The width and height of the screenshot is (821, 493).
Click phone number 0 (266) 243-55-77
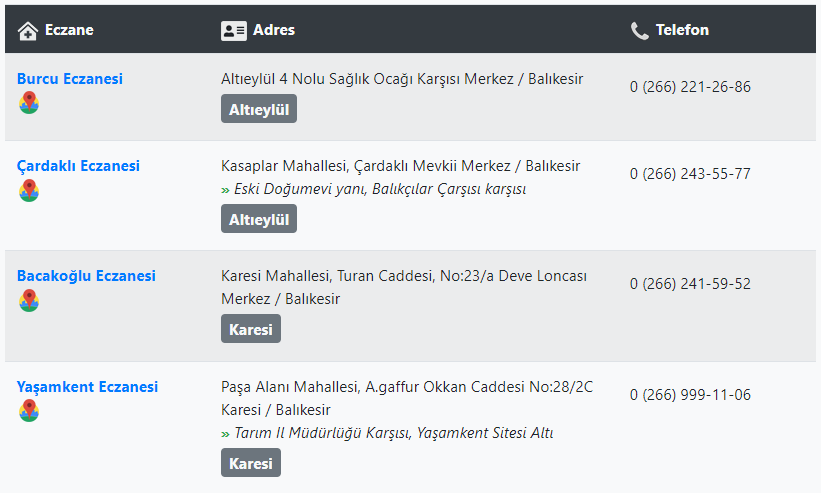coord(690,174)
